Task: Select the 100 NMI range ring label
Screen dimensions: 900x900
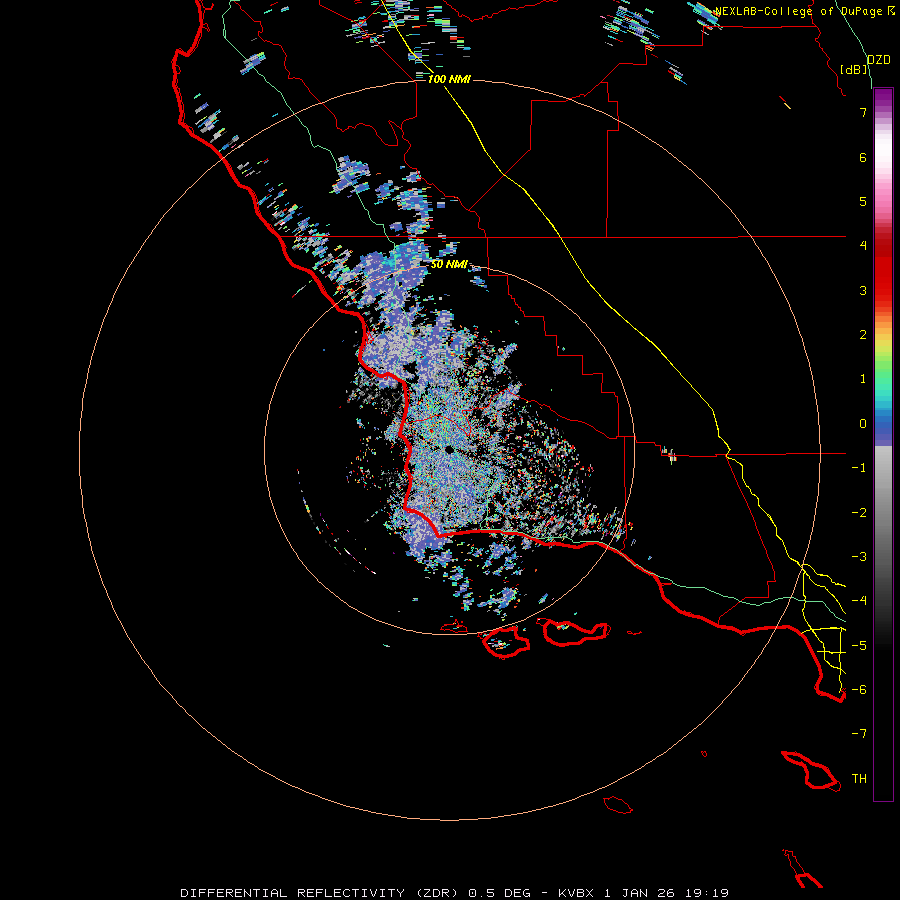Action: 449,79
